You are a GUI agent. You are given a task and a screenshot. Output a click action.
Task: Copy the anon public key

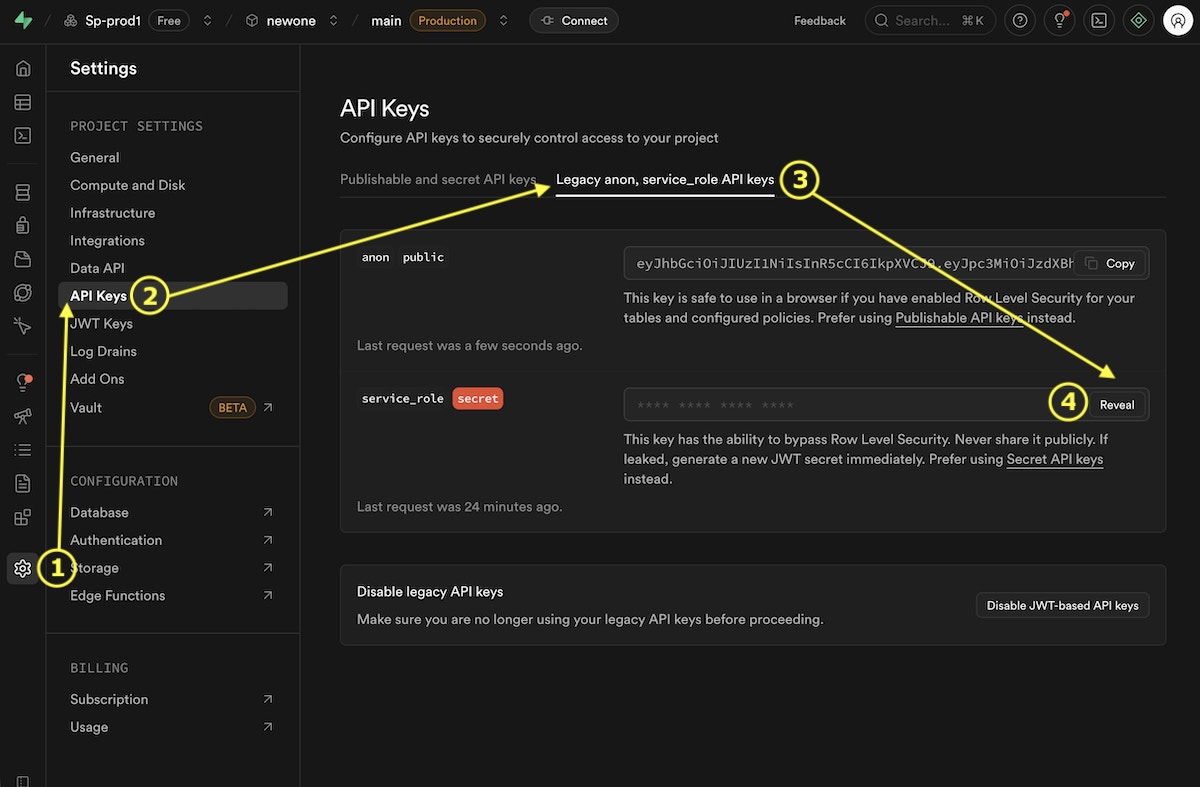tap(1110, 264)
